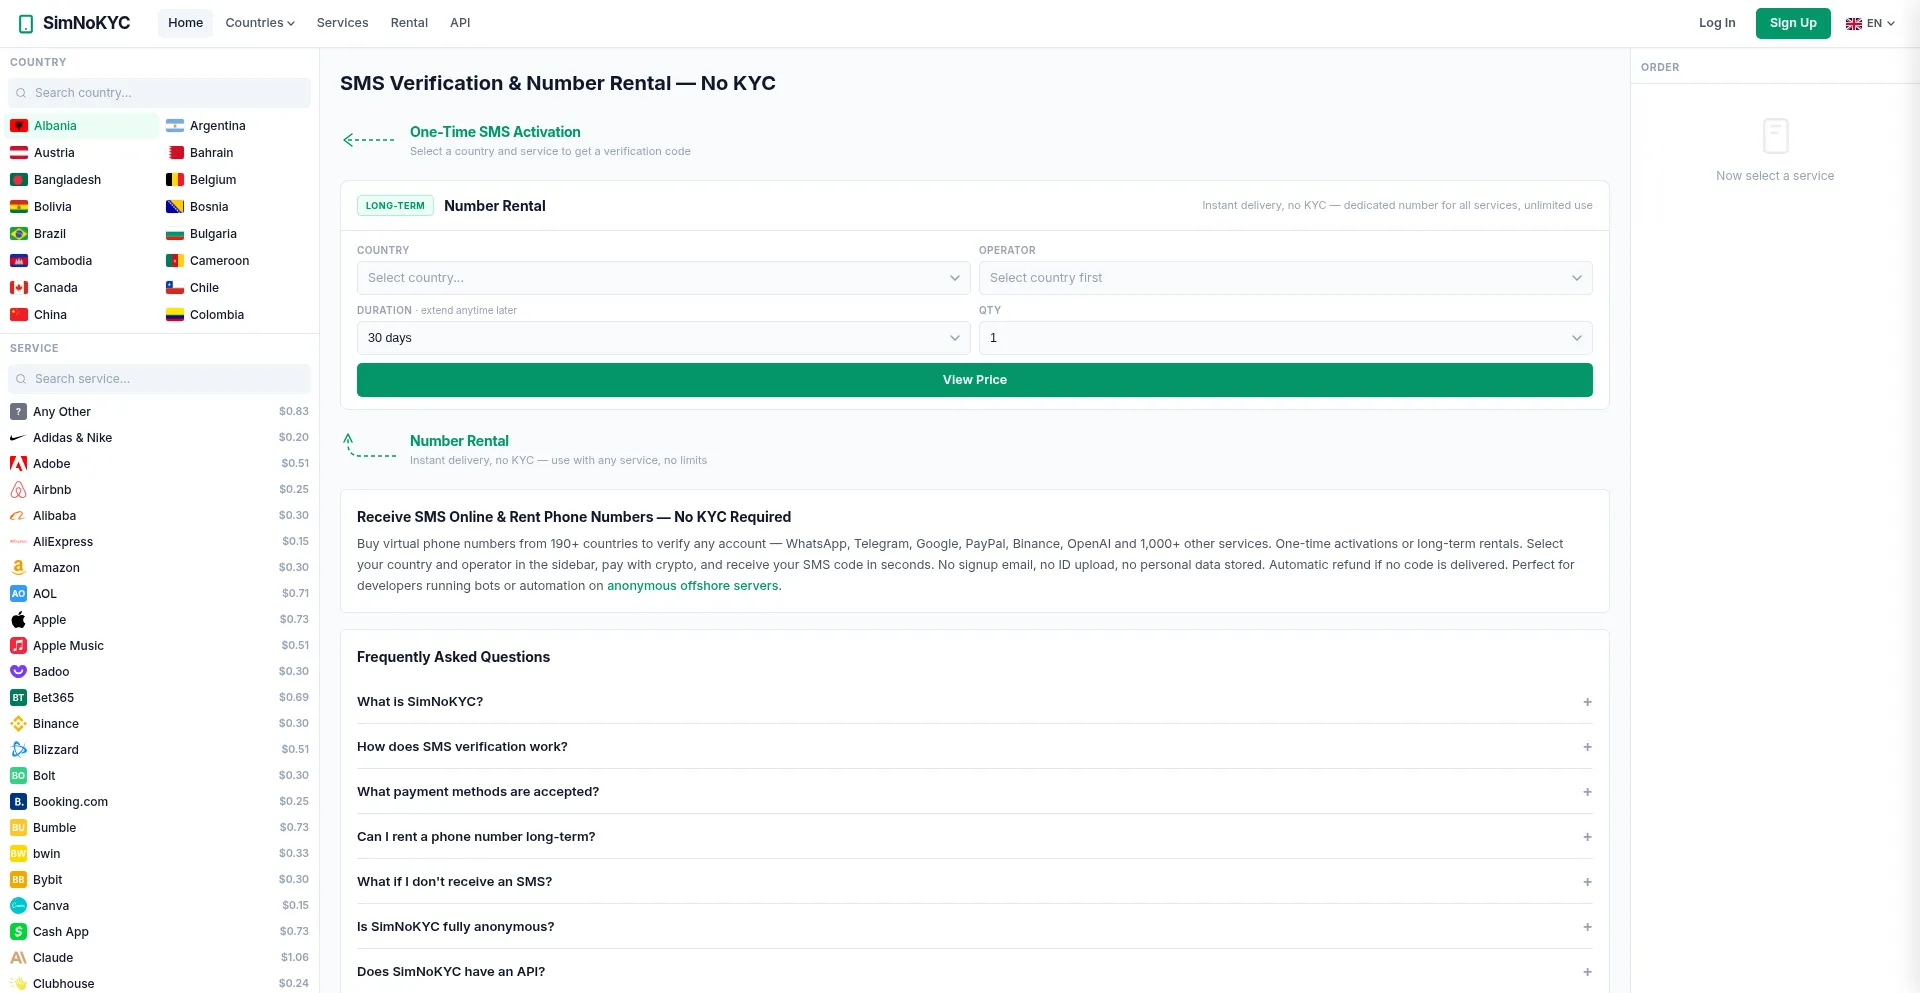Open the One-Time SMS Activation link
Screen dimensions: 1920x993
[x=495, y=132]
